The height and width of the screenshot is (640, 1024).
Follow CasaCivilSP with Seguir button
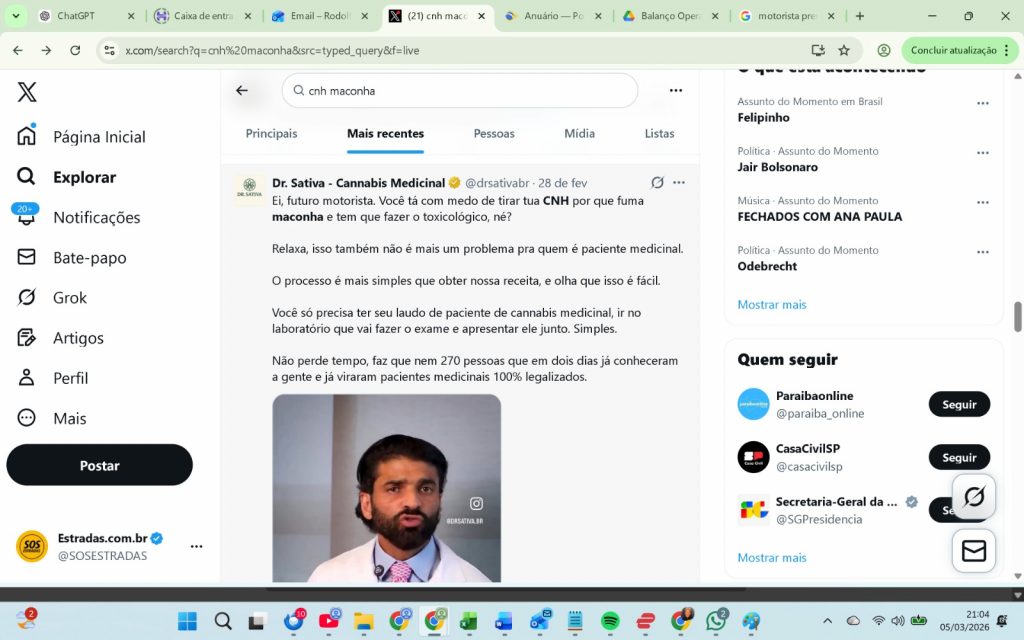click(x=959, y=457)
